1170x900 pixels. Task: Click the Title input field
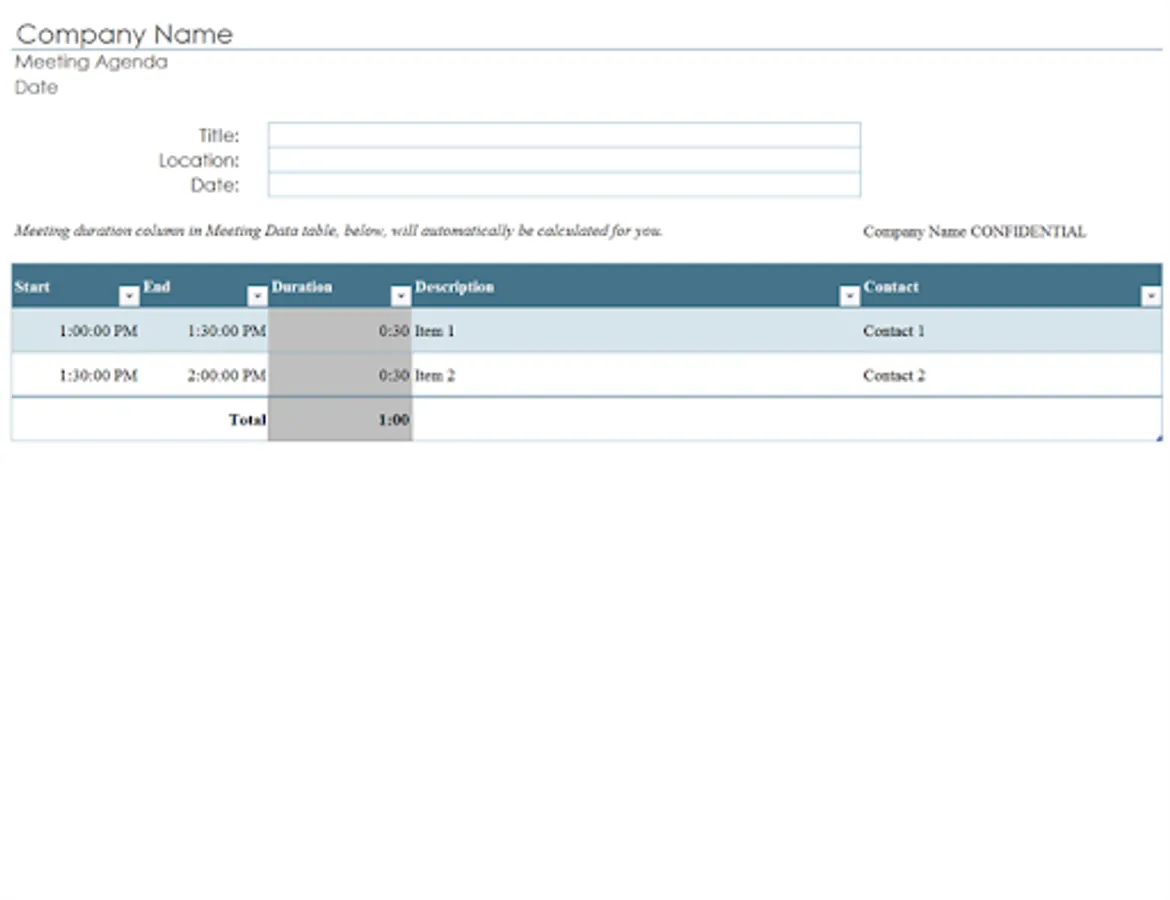point(564,135)
